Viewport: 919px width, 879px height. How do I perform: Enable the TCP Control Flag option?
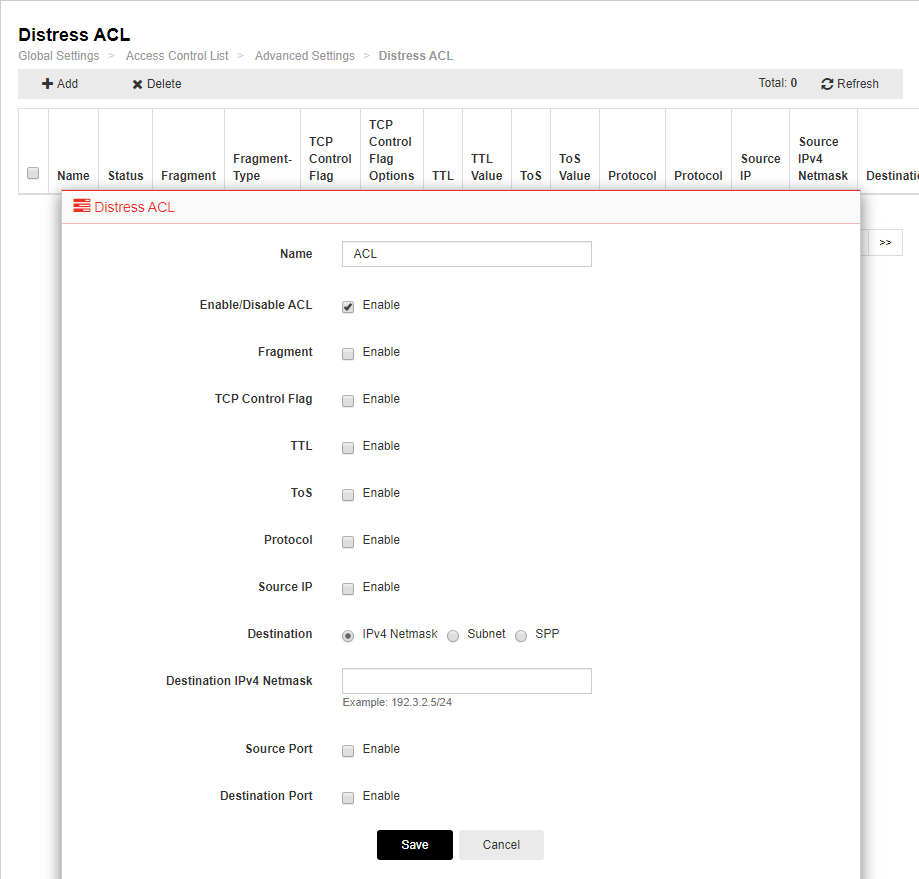point(347,401)
